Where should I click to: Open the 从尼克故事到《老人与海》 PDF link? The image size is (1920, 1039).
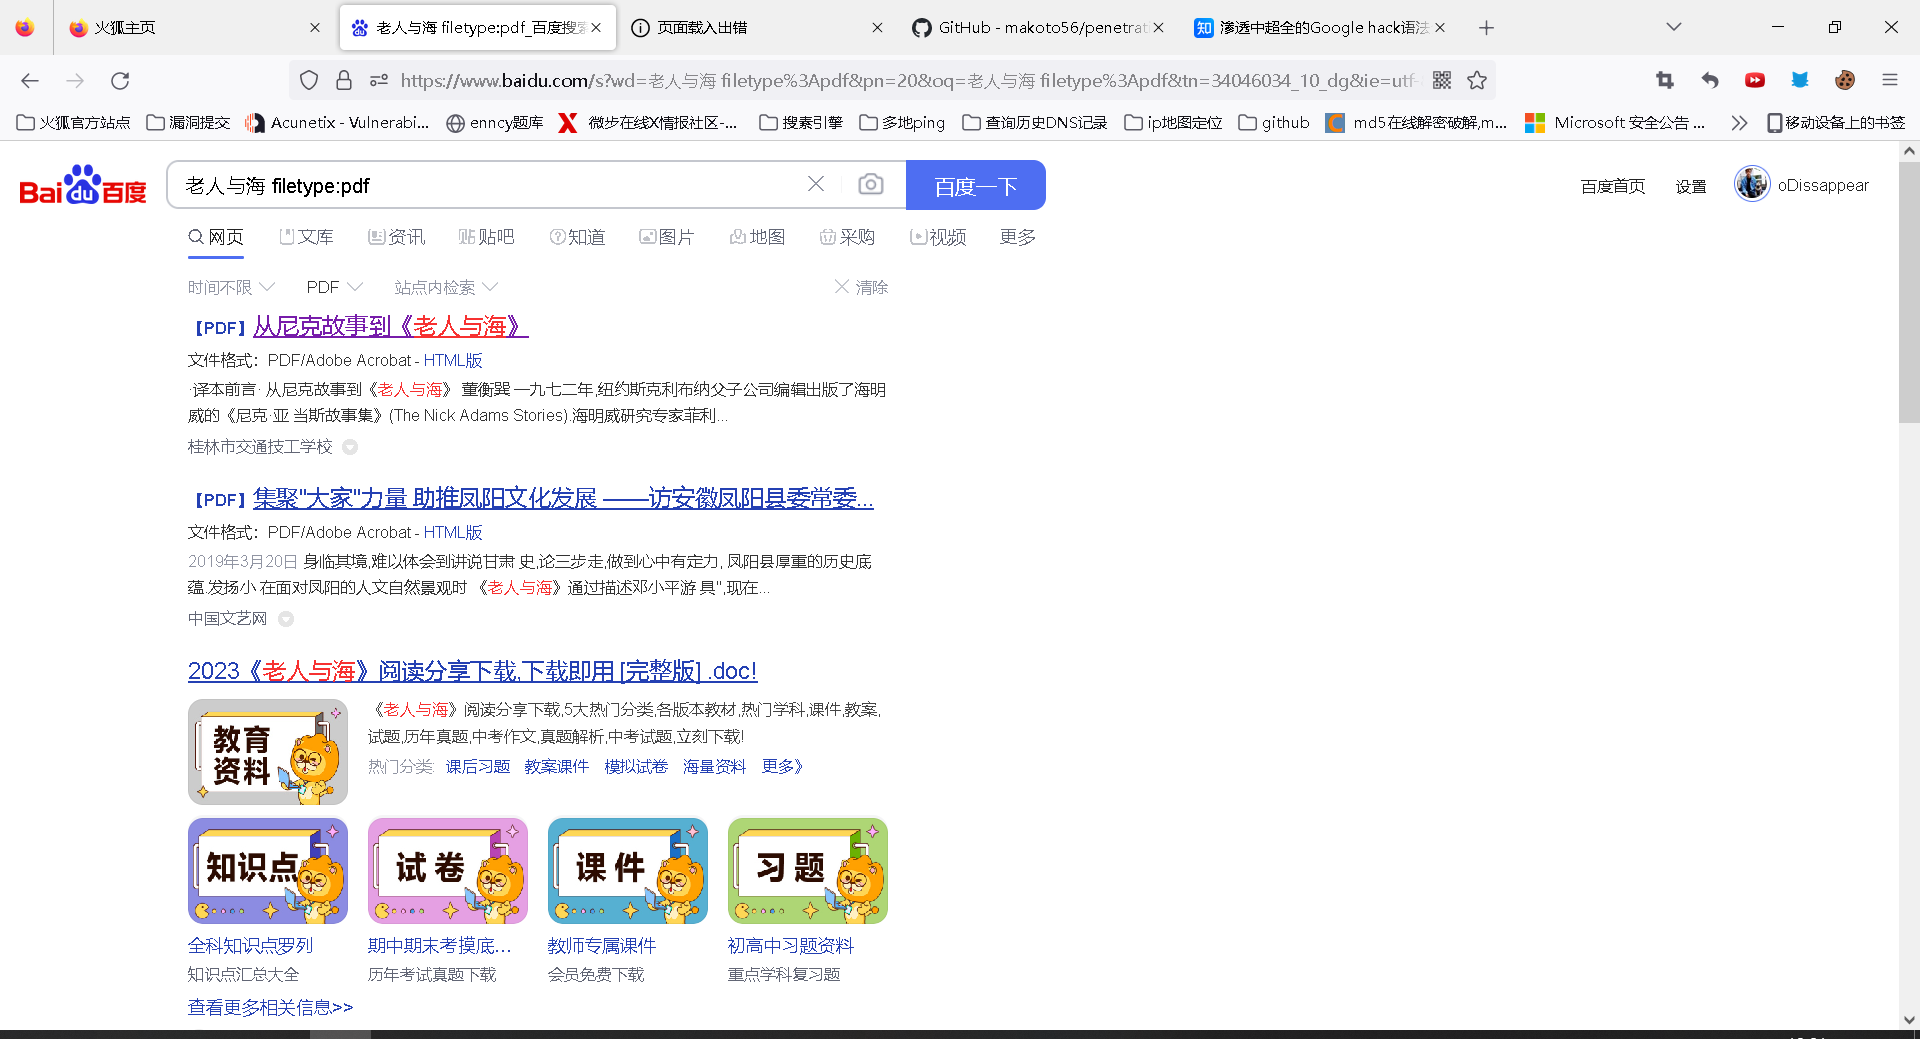390,327
